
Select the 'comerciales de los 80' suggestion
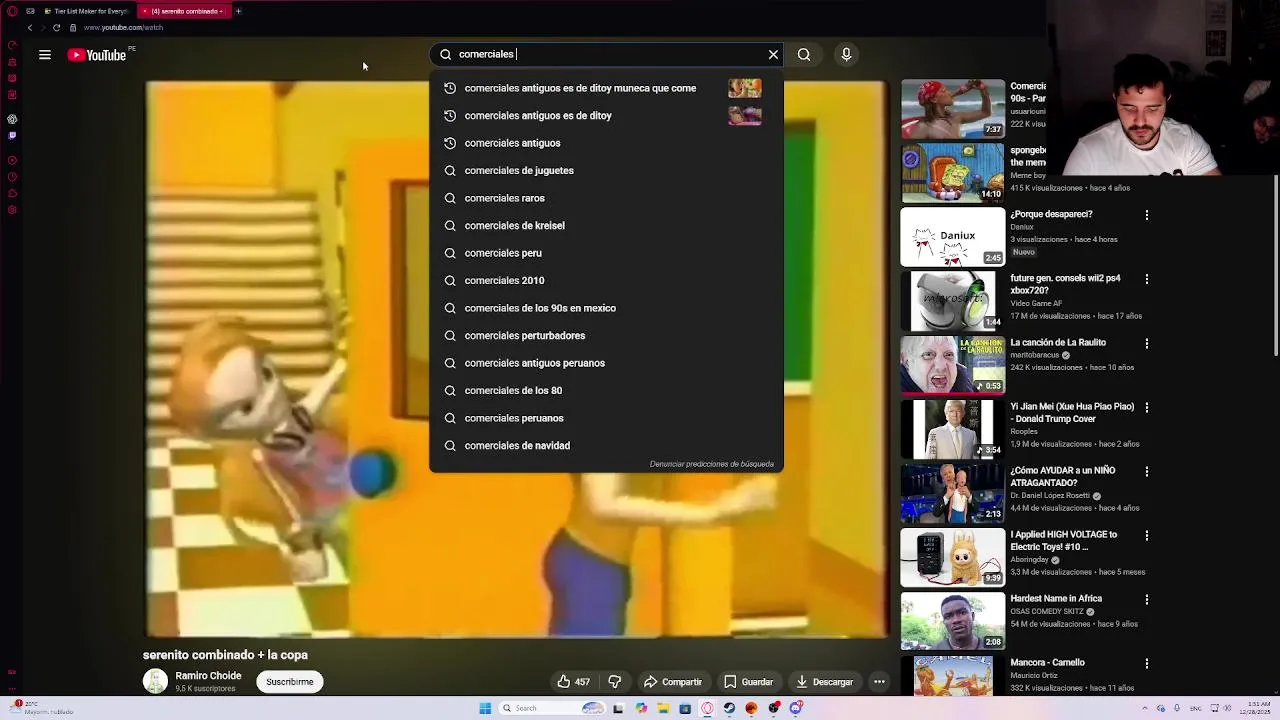[x=606, y=390]
